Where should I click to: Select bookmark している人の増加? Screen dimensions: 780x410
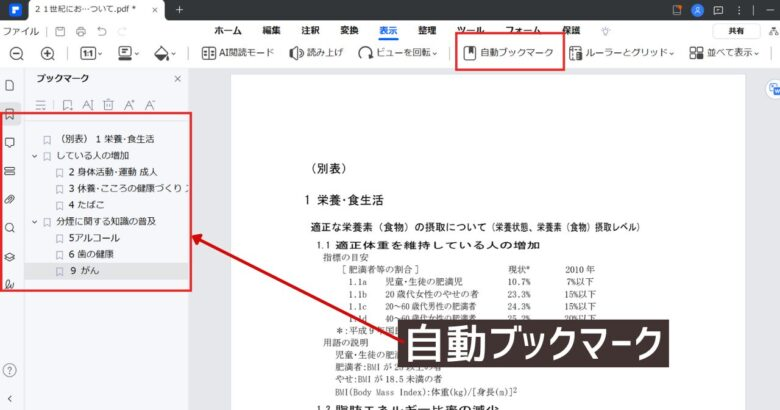(93, 156)
